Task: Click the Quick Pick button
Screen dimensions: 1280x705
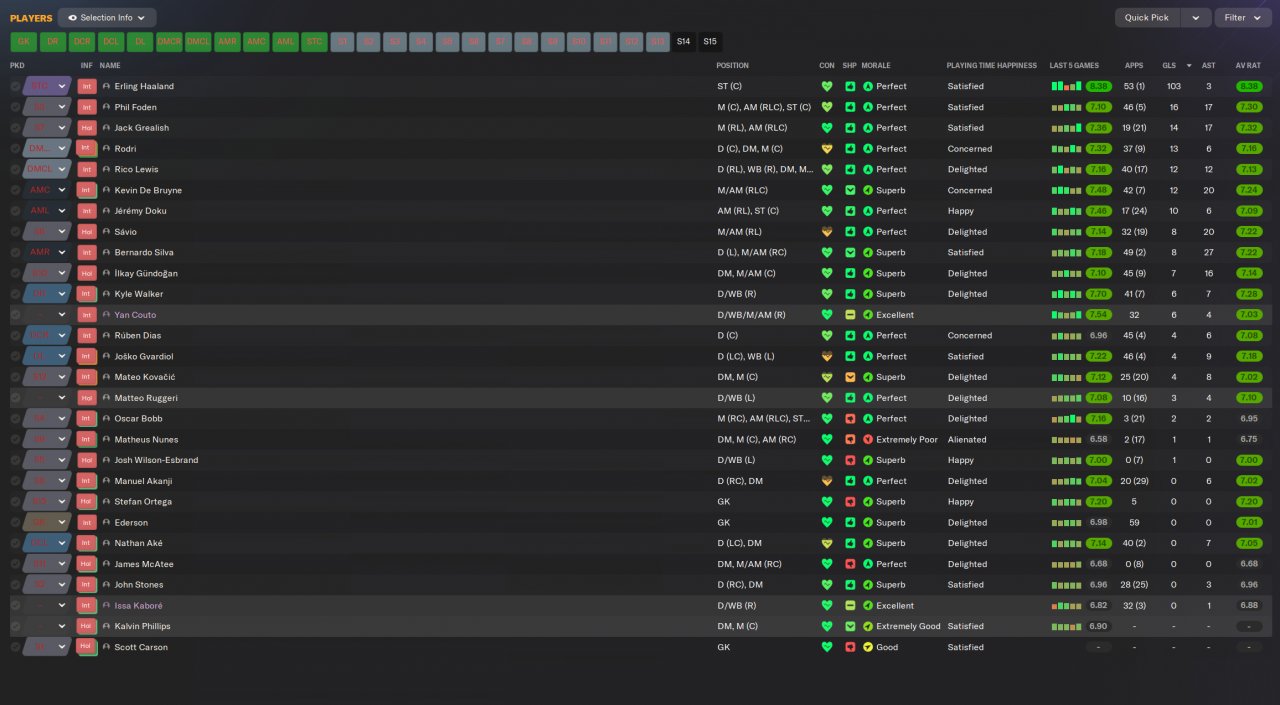Action: (1147, 18)
